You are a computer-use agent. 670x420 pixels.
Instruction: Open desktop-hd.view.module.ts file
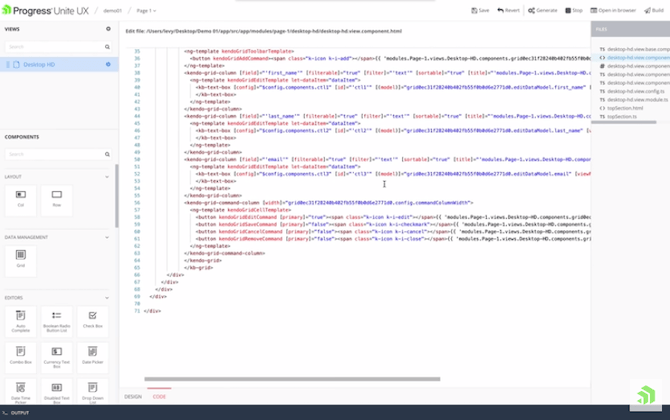634,100
